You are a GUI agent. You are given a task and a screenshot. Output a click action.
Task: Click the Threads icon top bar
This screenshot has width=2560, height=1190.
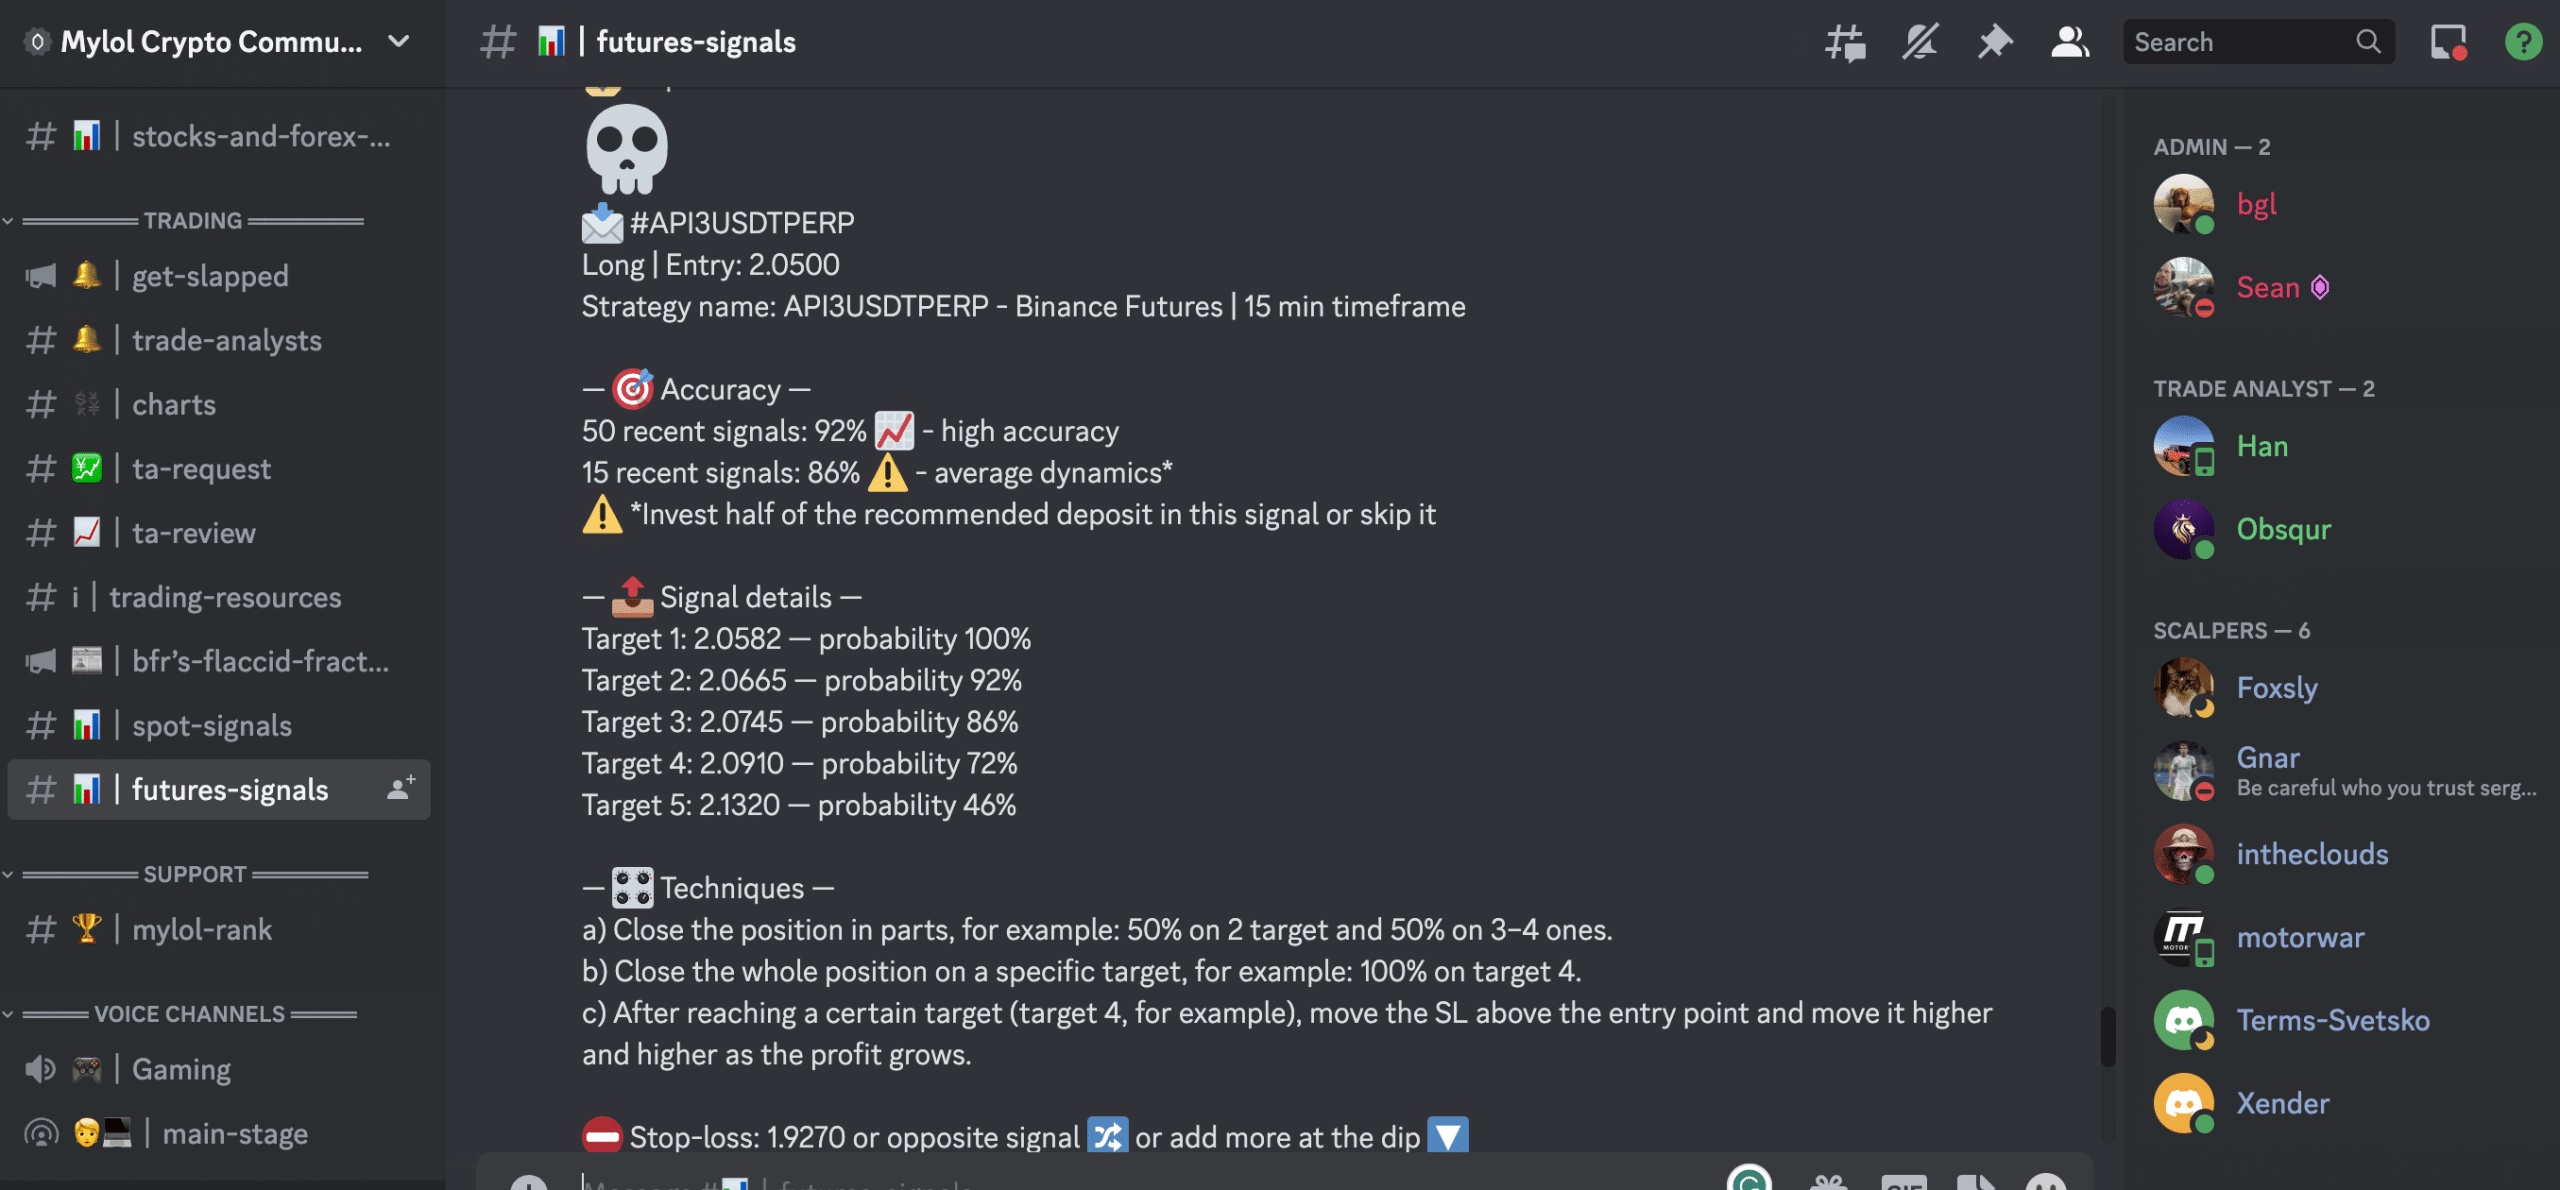(1847, 41)
